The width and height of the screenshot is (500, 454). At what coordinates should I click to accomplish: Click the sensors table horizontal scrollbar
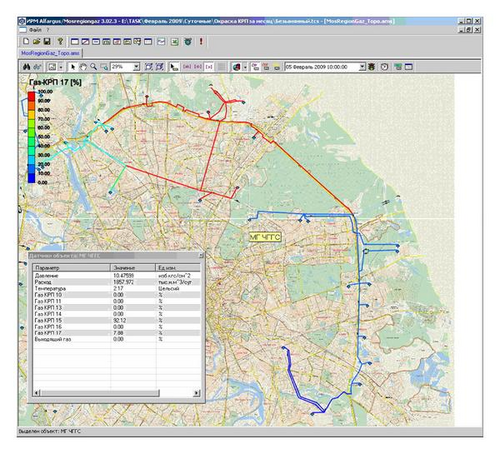[117, 393]
